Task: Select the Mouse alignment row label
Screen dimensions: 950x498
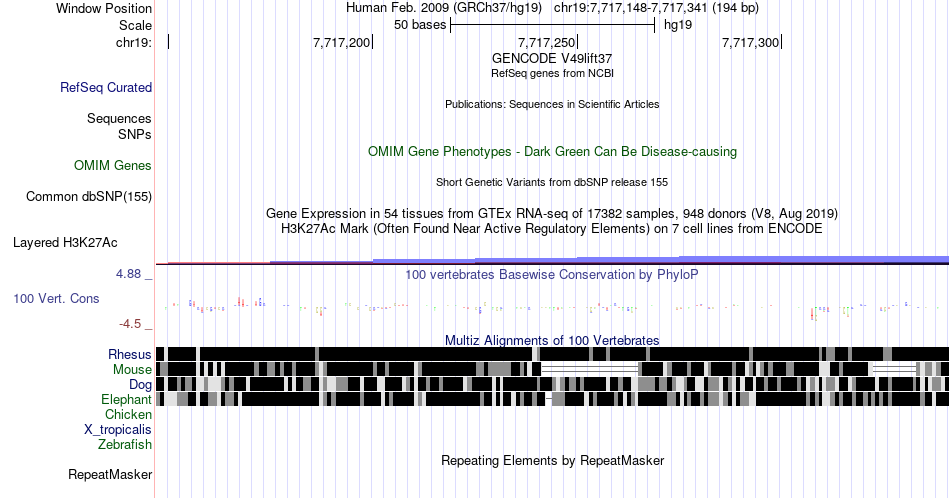Action: 132,369
